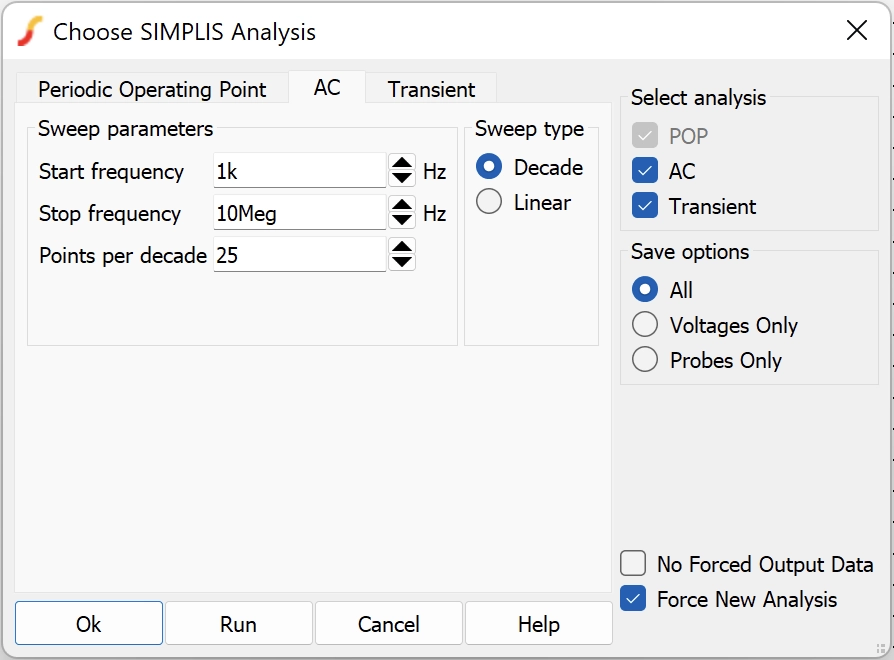Click the disabled POP checkbox

[645, 136]
